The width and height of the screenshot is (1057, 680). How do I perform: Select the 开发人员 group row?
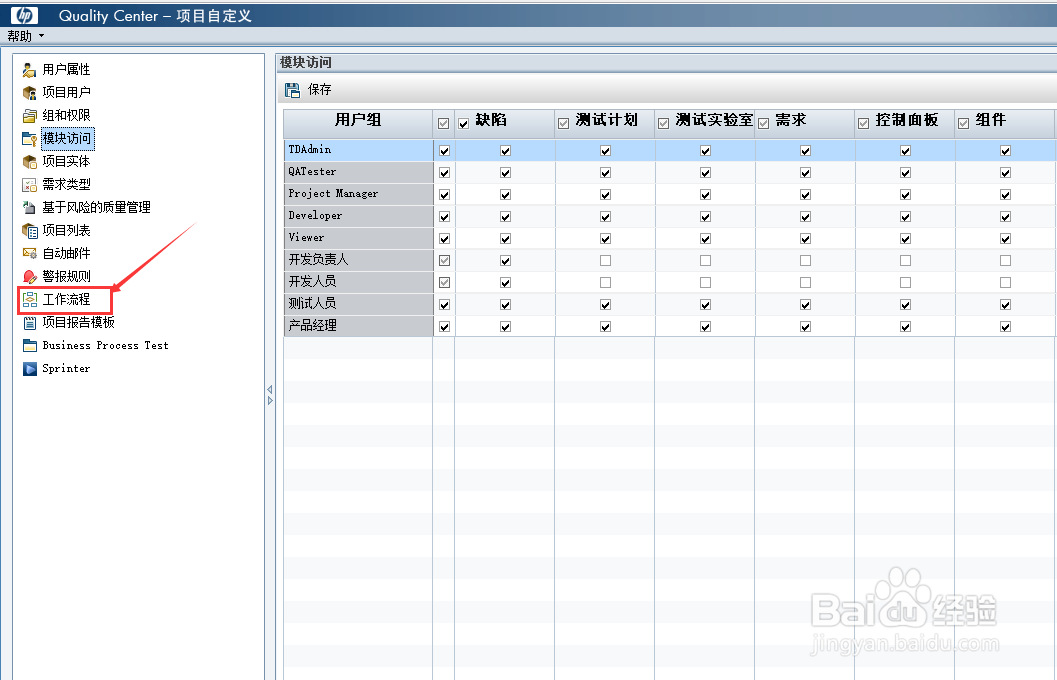[358, 282]
